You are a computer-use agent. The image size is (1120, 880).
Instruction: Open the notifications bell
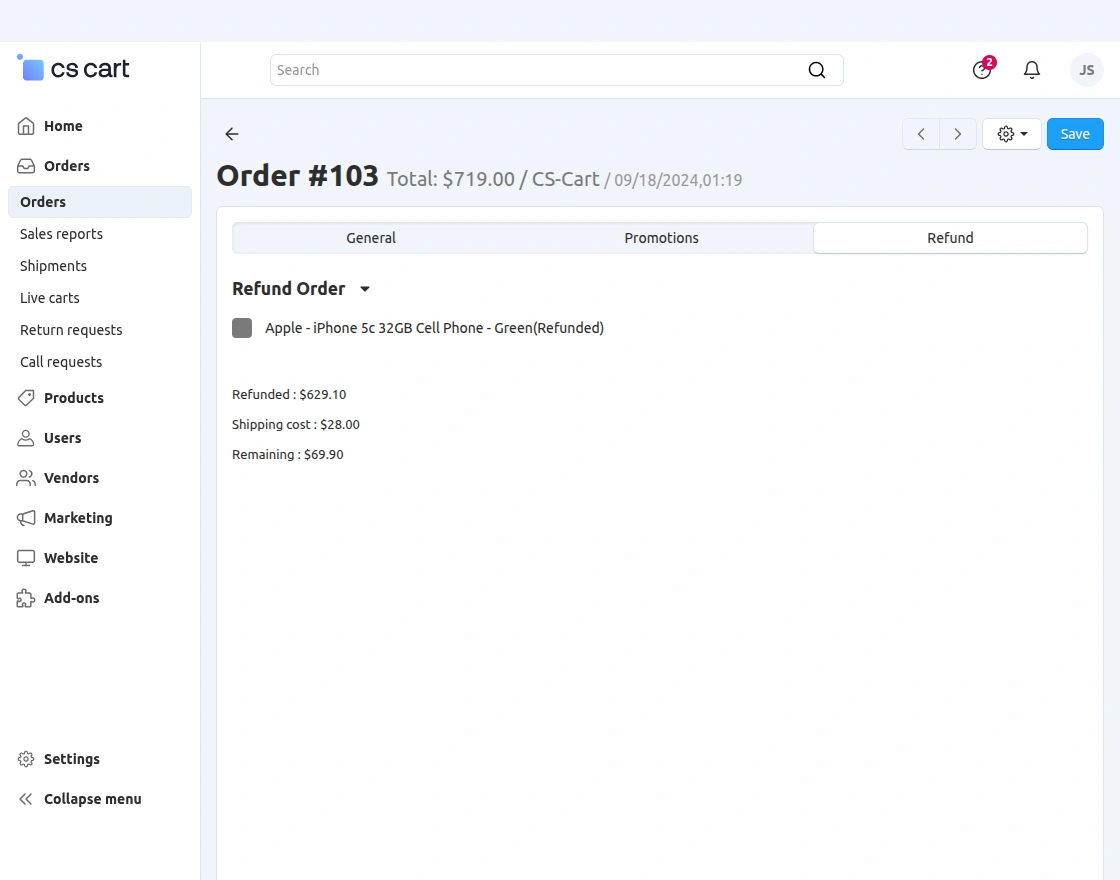(x=1031, y=70)
